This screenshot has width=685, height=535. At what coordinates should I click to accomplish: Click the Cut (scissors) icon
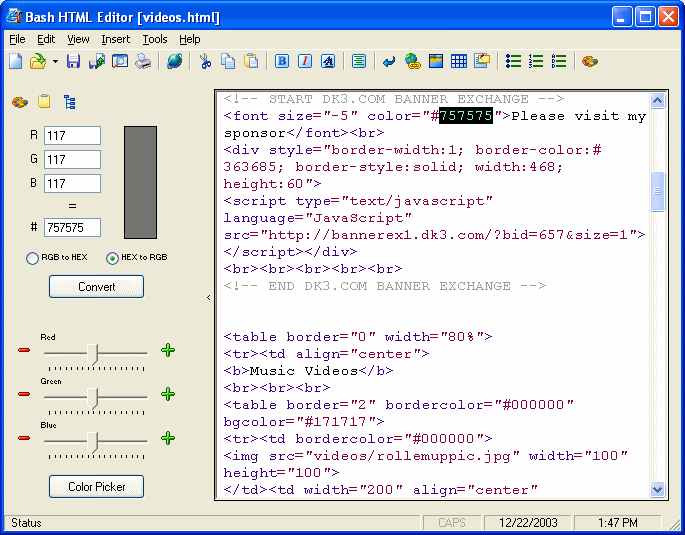pyautogui.click(x=205, y=62)
